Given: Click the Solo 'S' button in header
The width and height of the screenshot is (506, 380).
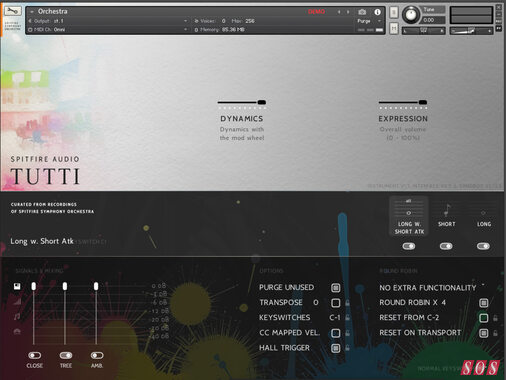Looking at the screenshot, I should pyautogui.click(x=394, y=13).
